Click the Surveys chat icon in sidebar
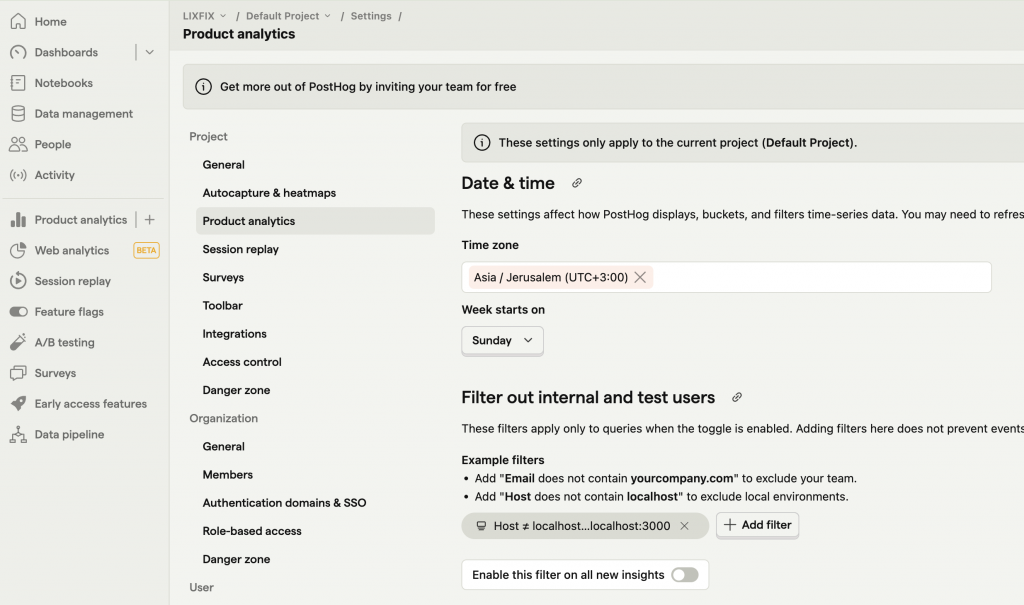The height and width of the screenshot is (605, 1024). [18, 373]
